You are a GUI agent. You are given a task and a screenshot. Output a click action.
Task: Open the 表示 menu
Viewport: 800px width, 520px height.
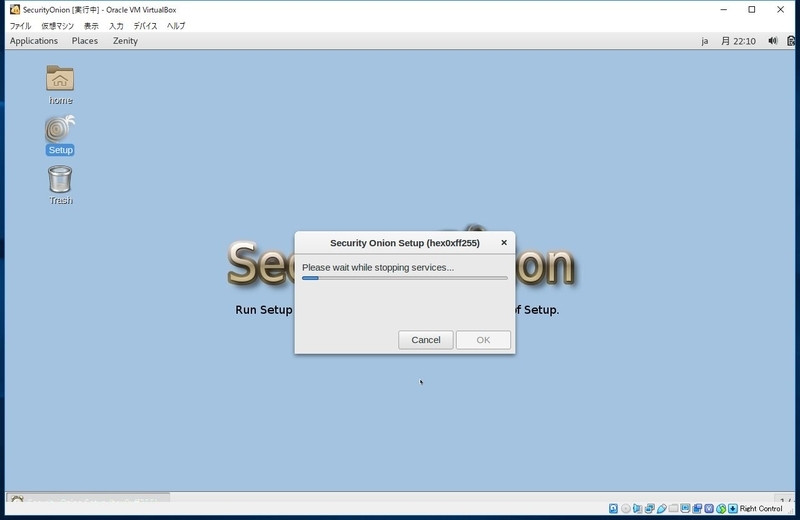(91, 26)
